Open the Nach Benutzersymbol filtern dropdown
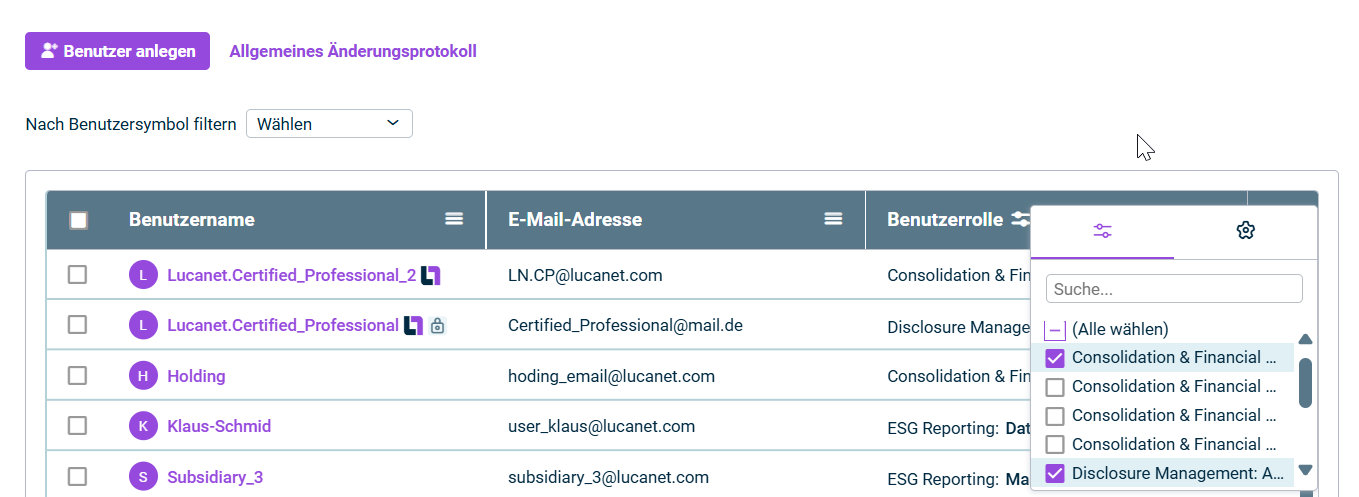1359x497 pixels. click(x=329, y=124)
